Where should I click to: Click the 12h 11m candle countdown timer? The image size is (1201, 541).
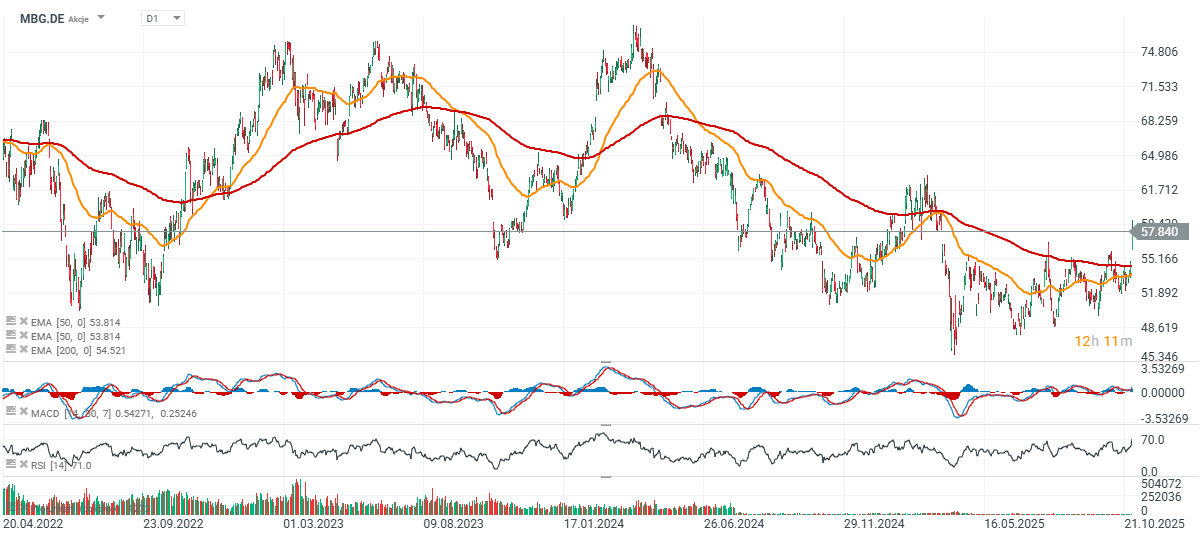point(1103,341)
